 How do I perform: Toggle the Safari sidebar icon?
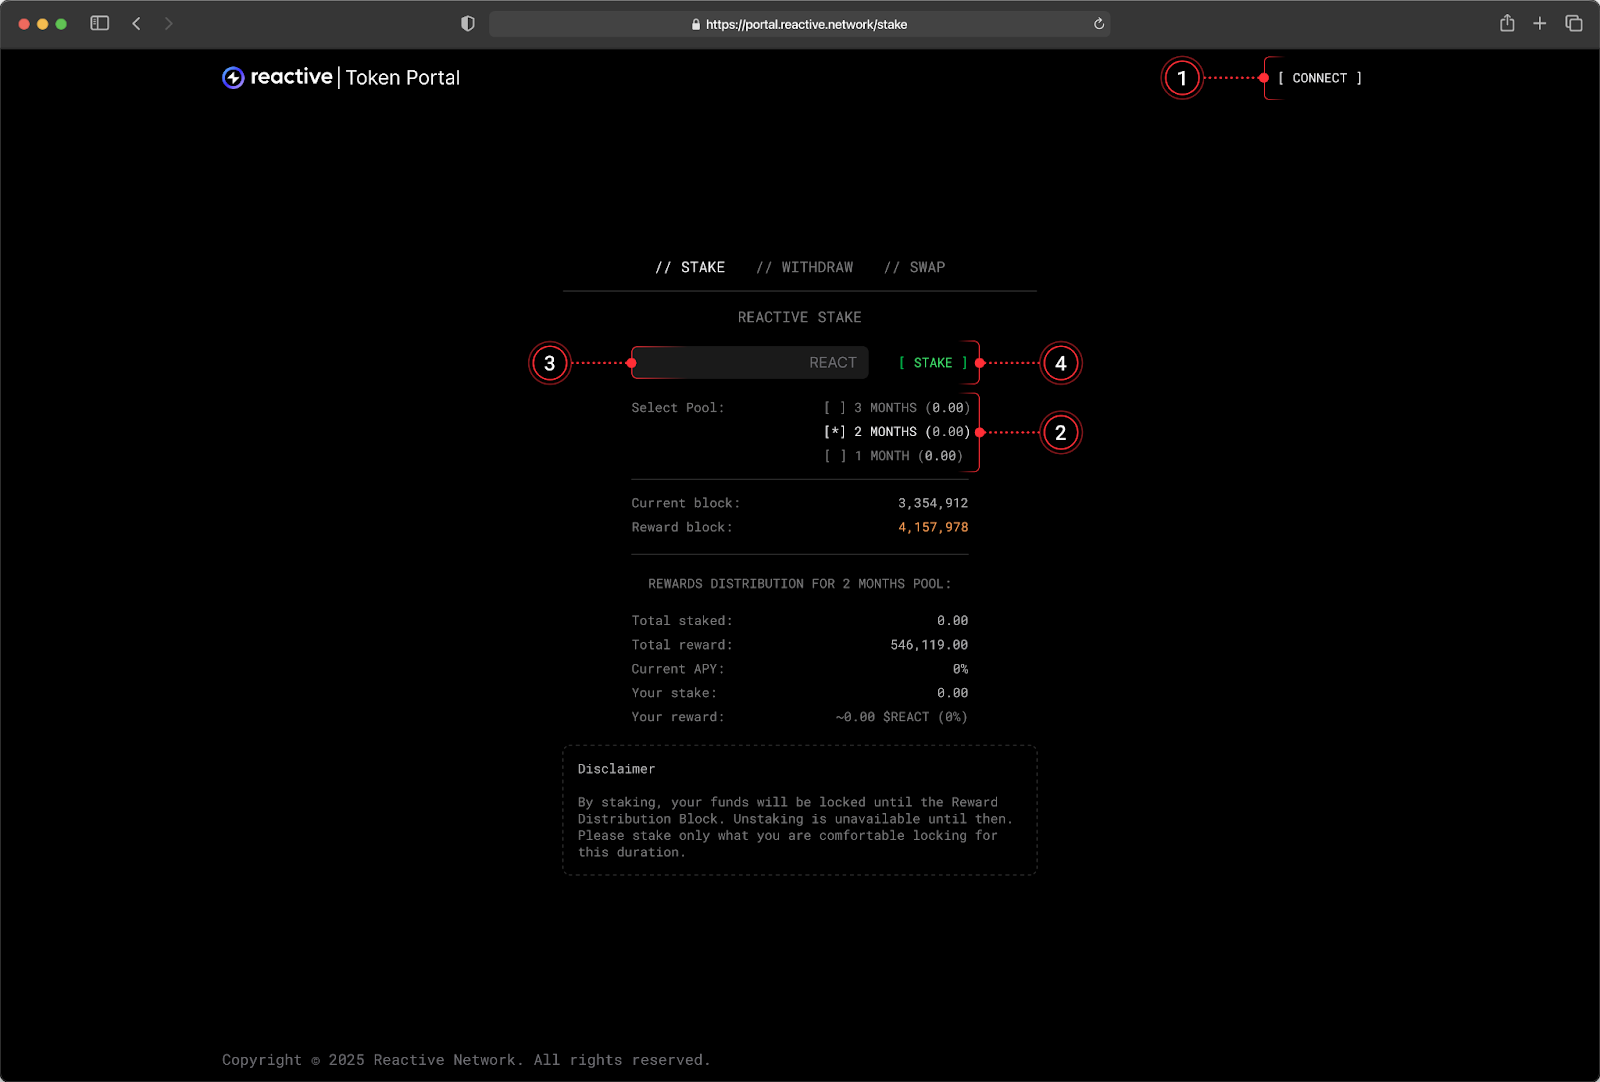[x=100, y=23]
